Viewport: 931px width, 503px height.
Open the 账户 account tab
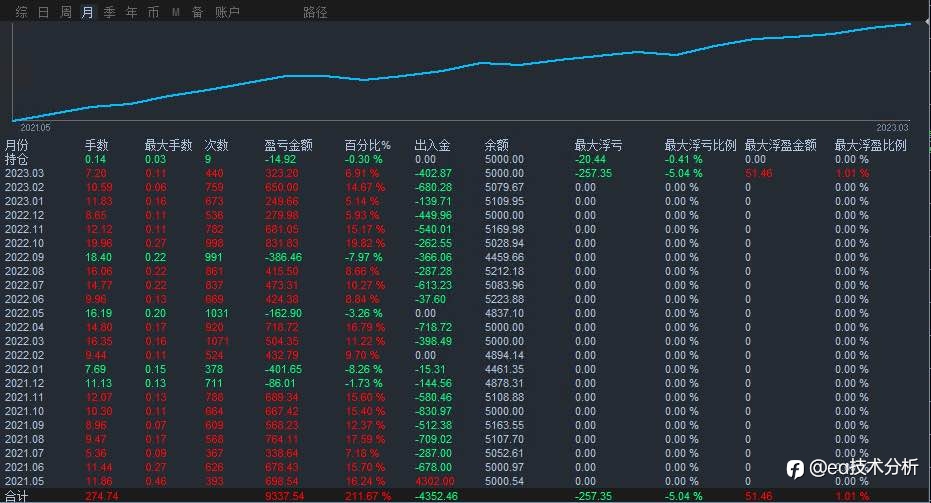point(227,12)
